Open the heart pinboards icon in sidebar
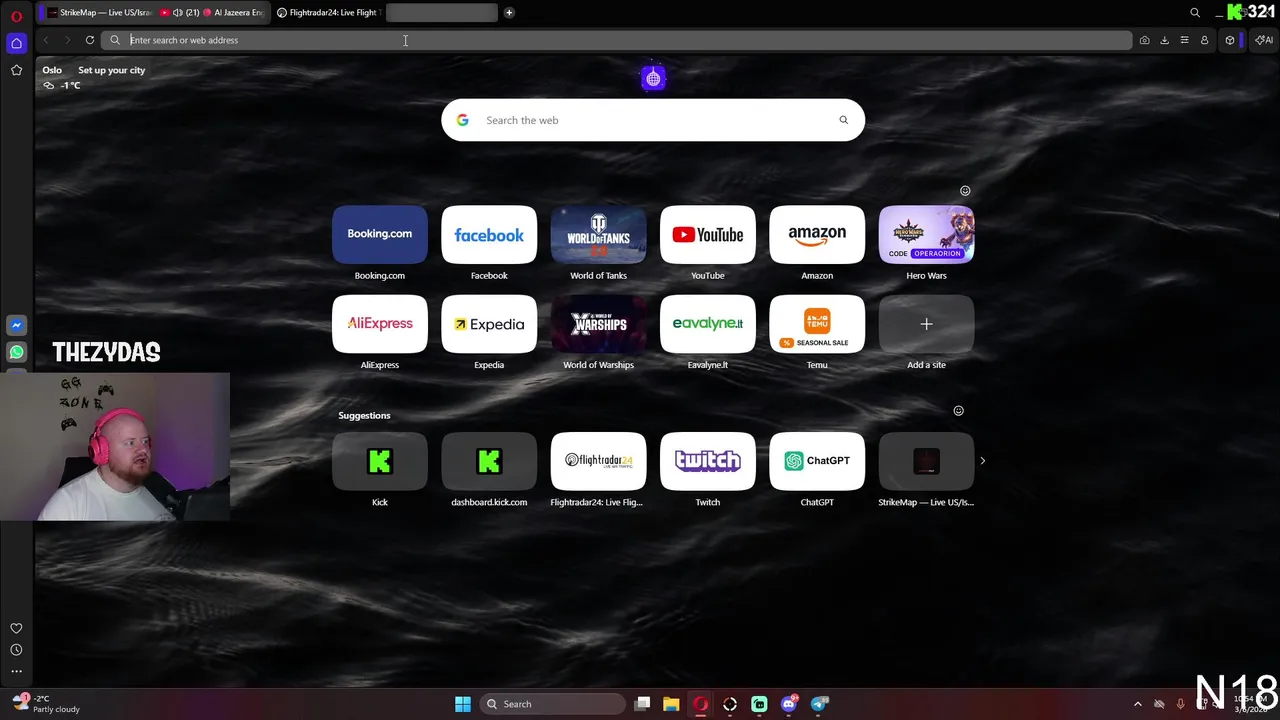 [16, 628]
